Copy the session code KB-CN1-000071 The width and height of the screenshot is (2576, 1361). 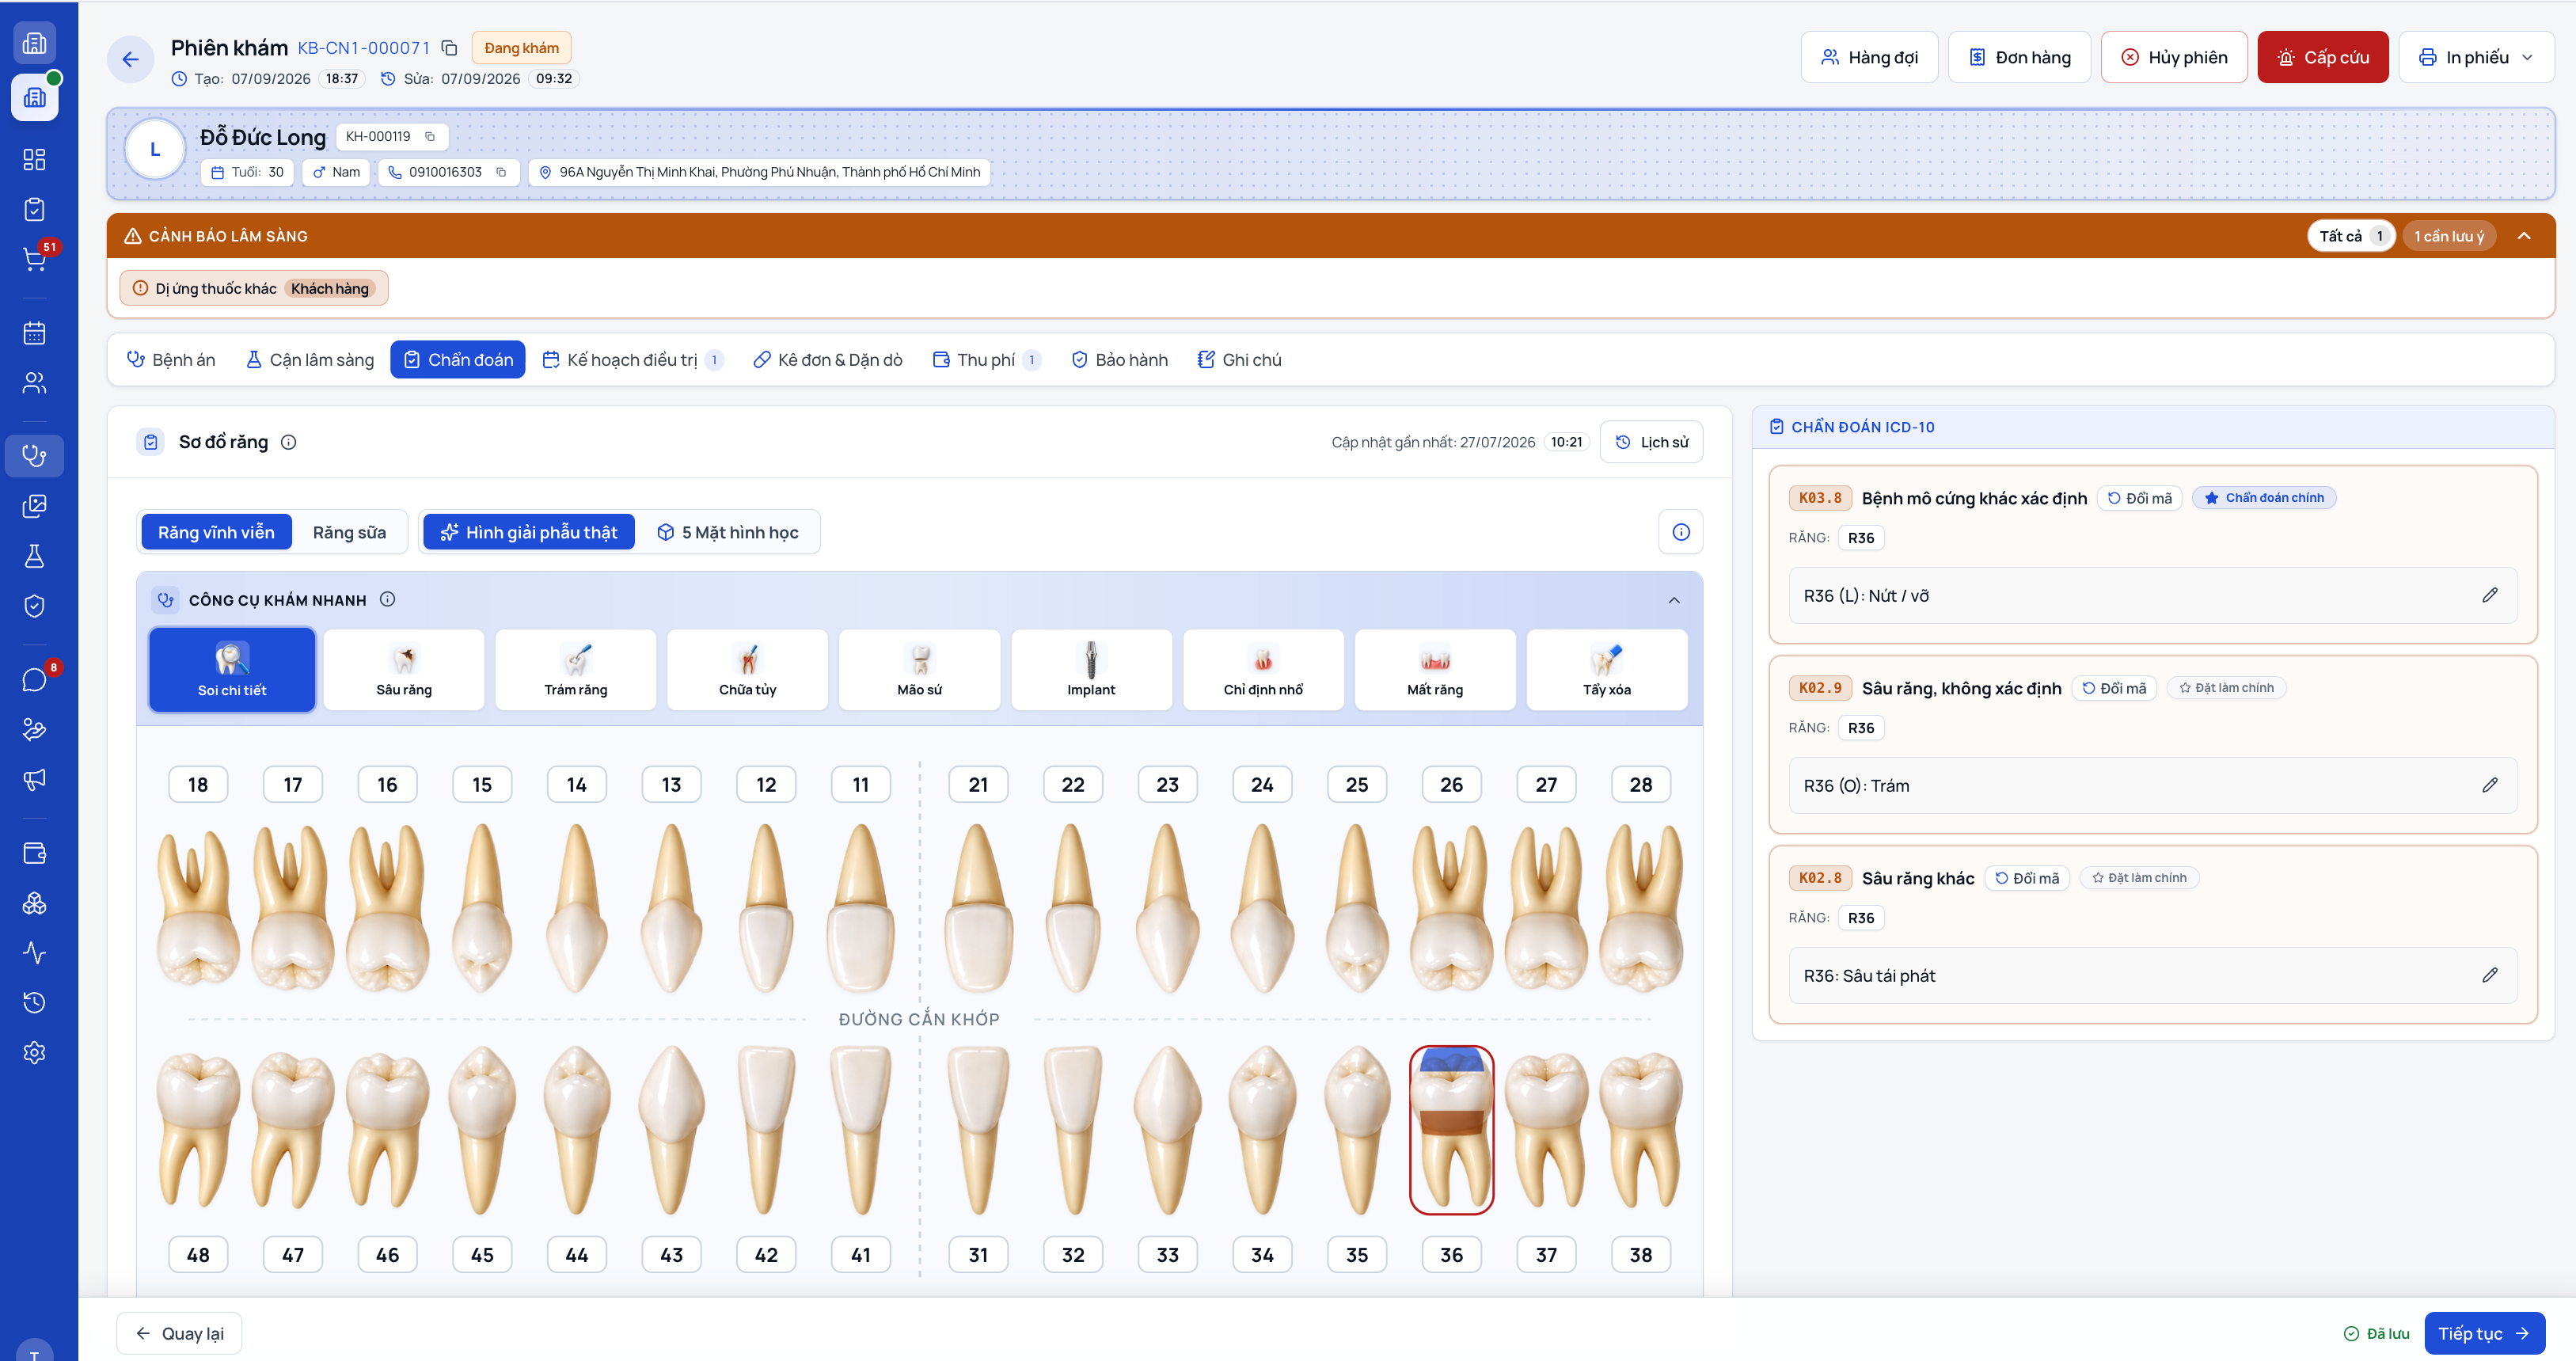point(450,48)
